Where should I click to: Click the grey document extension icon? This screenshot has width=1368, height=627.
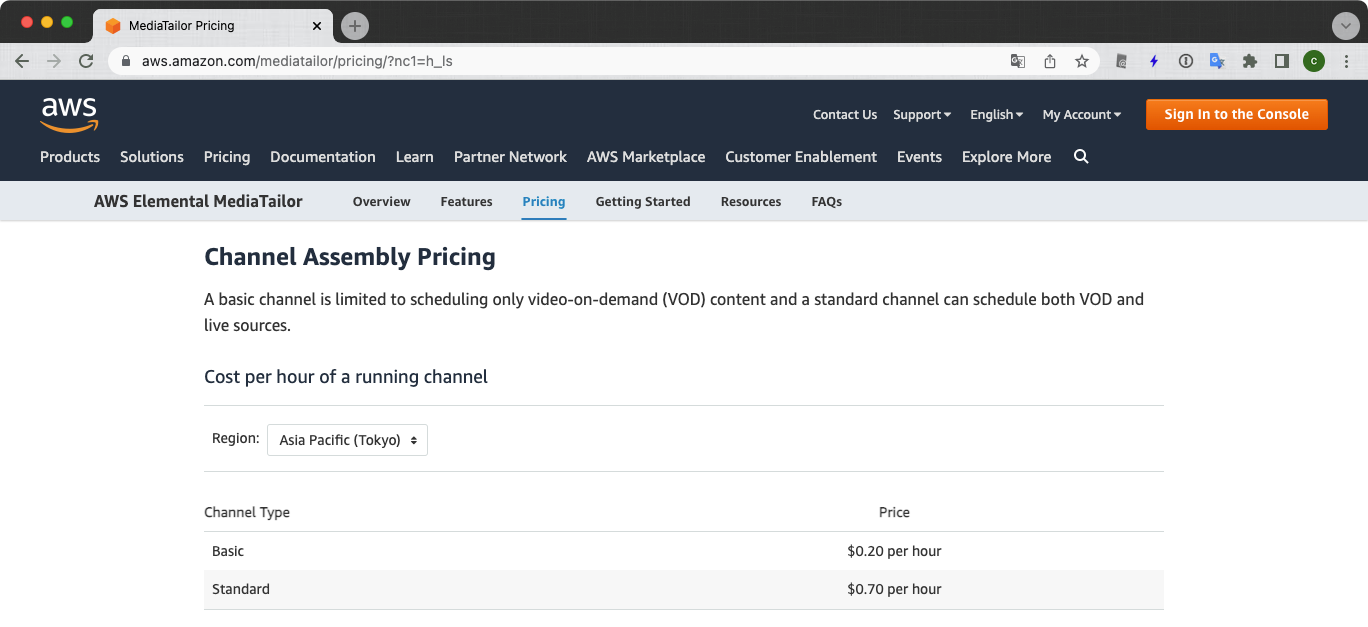(x=1122, y=61)
